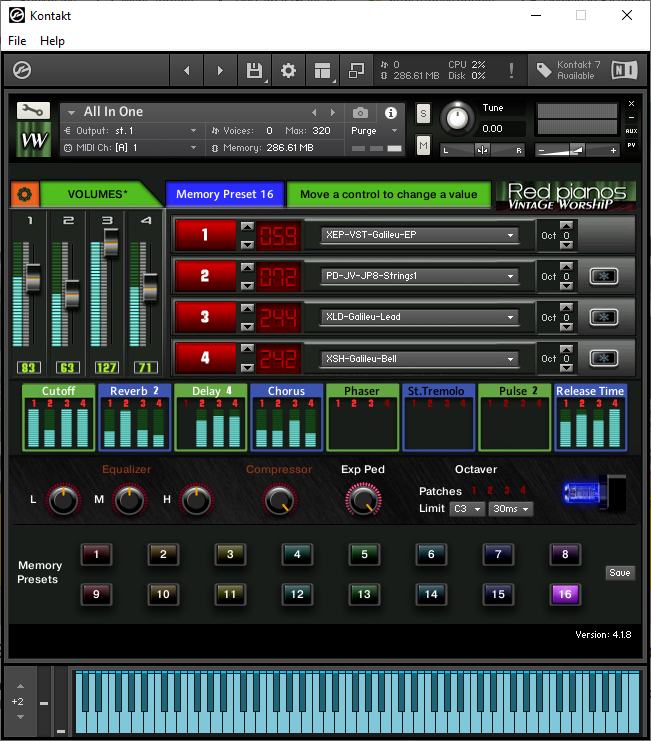The height and width of the screenshot is (741, 651).
Task: Open Output st. 1 dropdown
Action: click(131, 131)
